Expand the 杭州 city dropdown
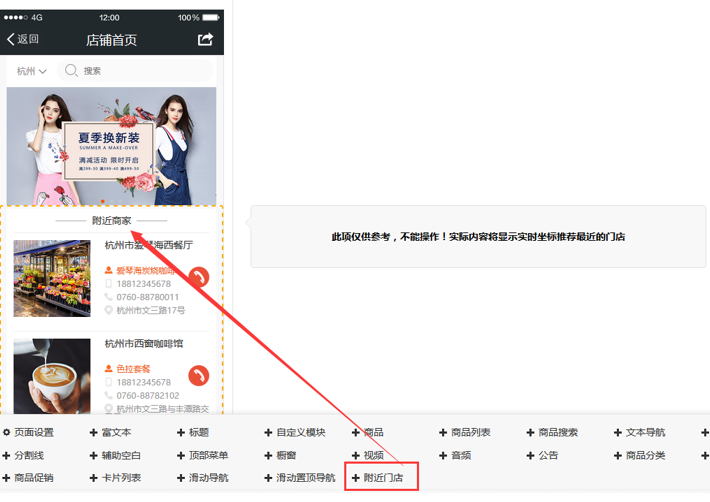Viewport: 710px width, 502px height. click(x=31, y=71)
